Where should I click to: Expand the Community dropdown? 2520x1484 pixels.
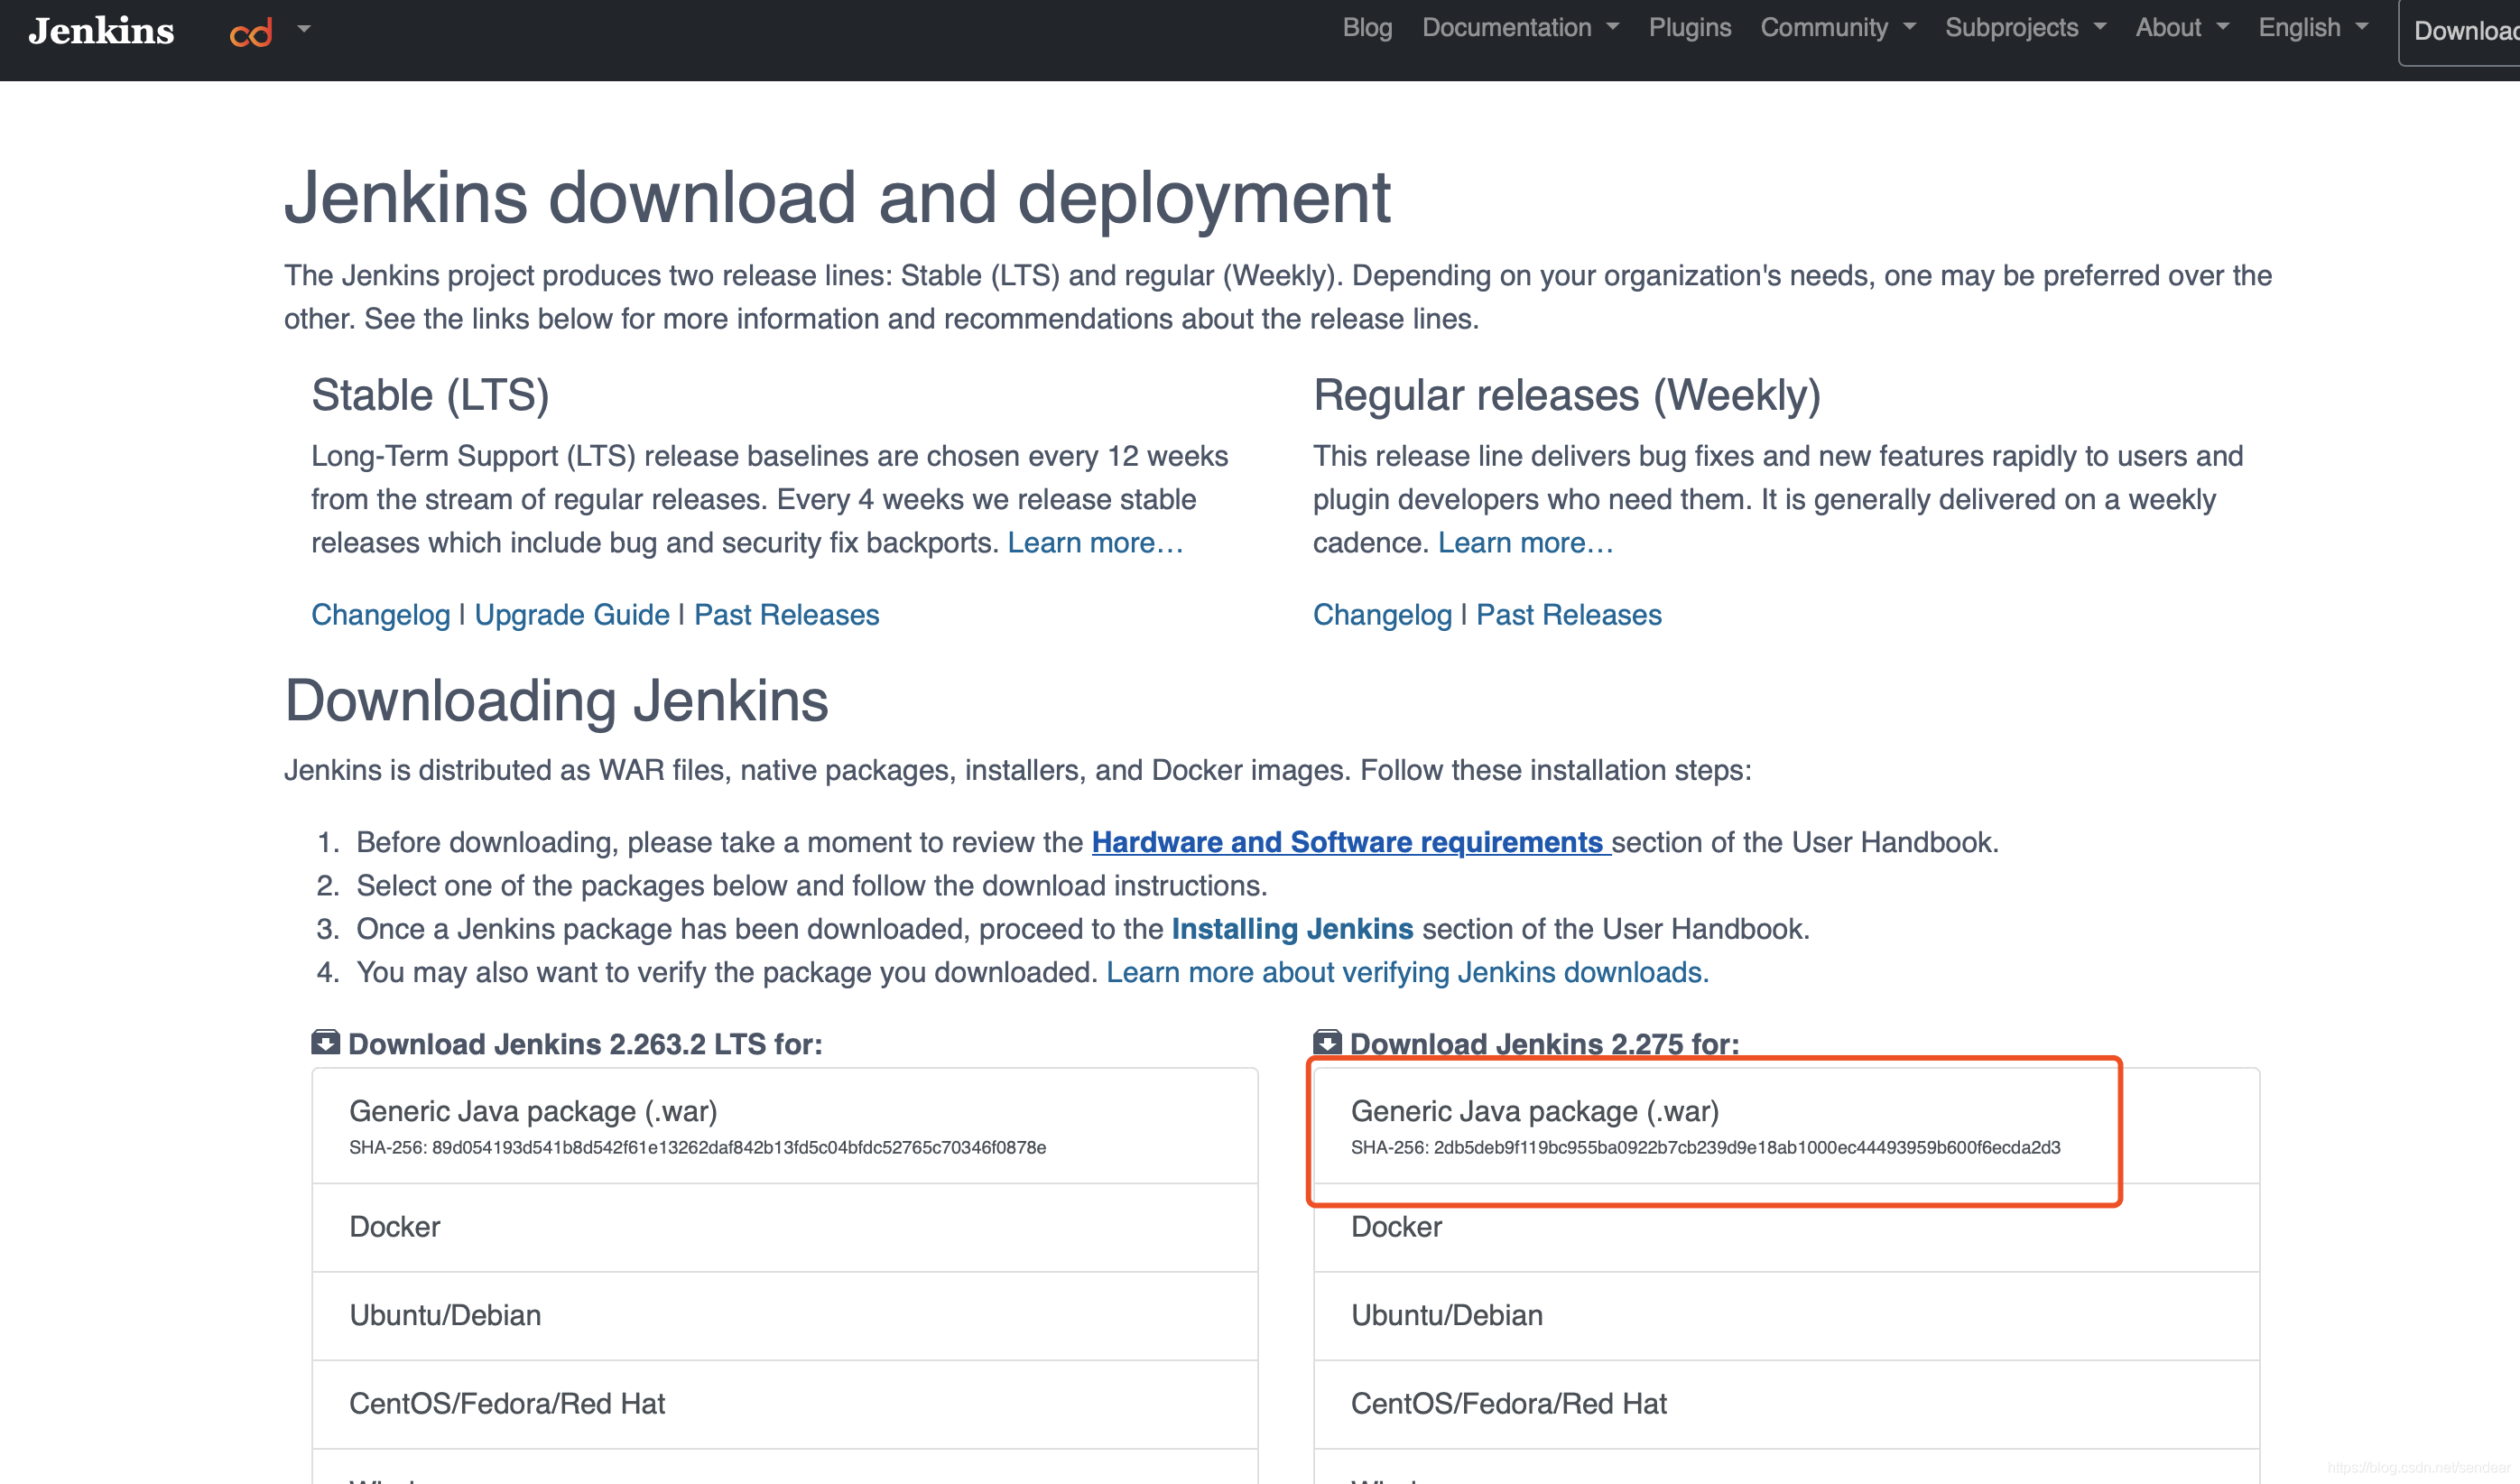coord(1838,28)
